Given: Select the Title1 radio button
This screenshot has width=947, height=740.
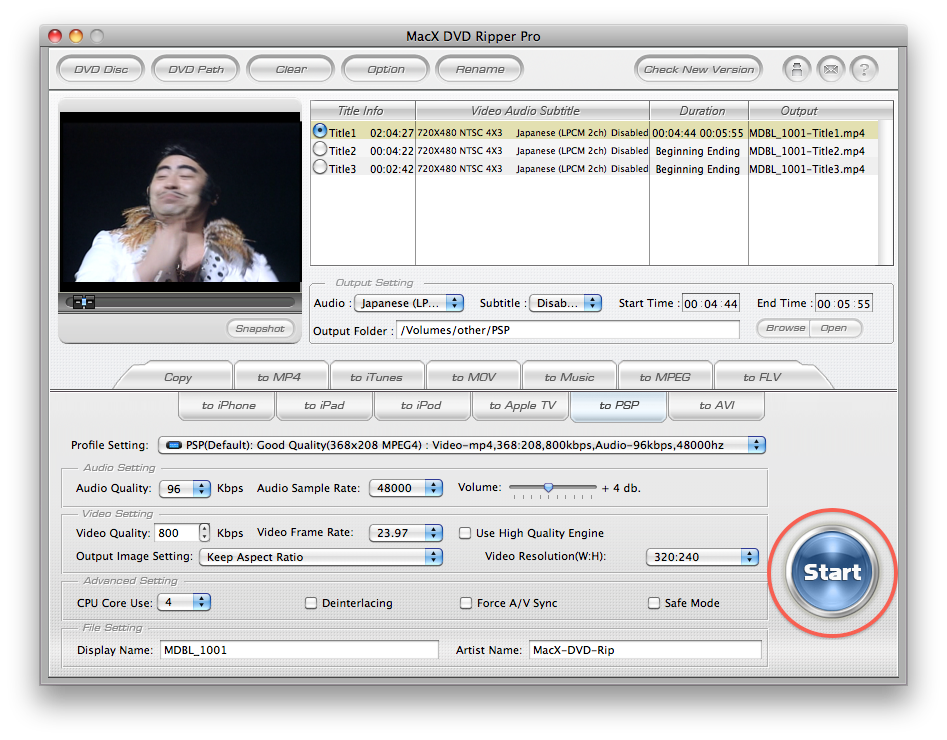Looking at the screenshot, I should tap(320, 130).
